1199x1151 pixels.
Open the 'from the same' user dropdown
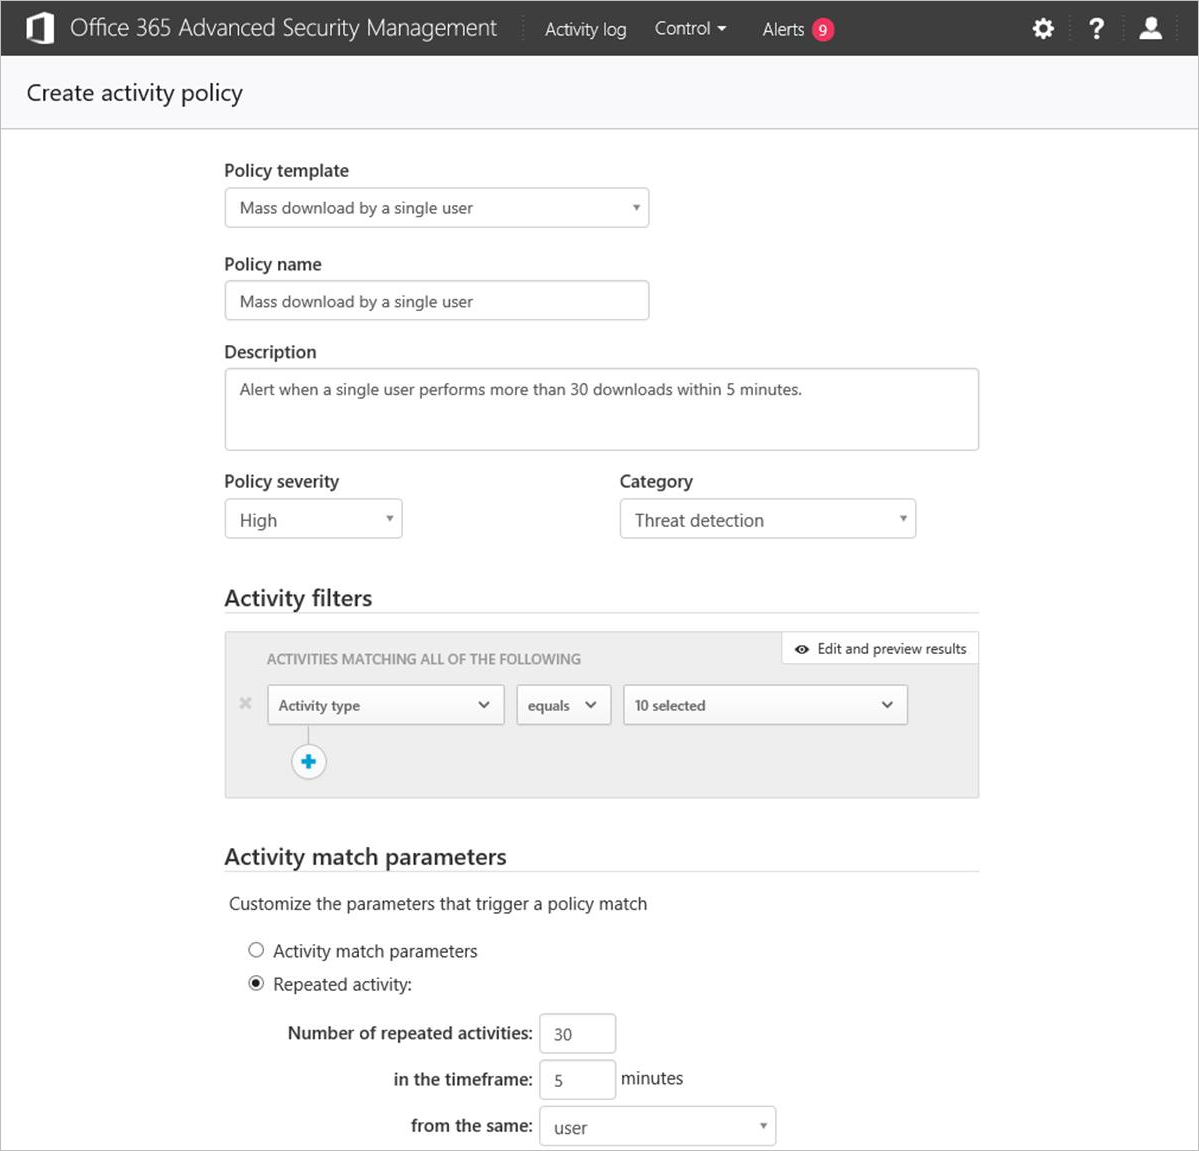click(x=657, y=1127)
